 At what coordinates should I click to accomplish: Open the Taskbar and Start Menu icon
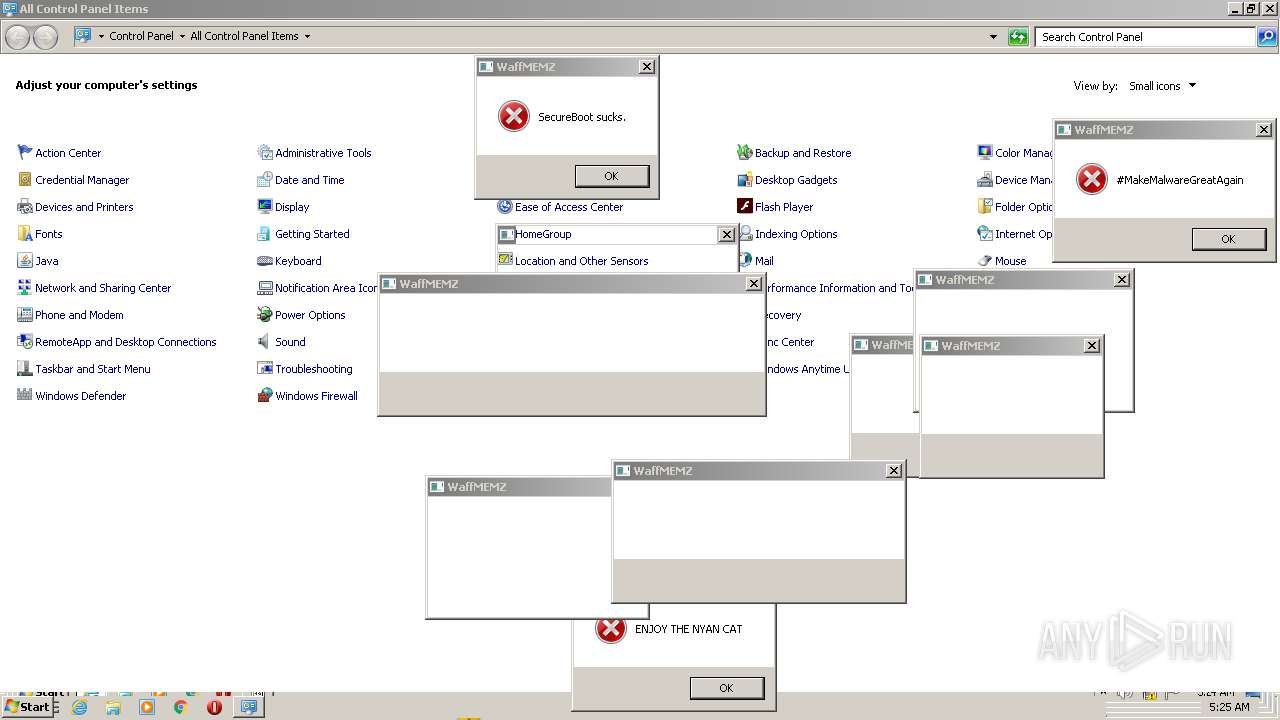point(25,369)
